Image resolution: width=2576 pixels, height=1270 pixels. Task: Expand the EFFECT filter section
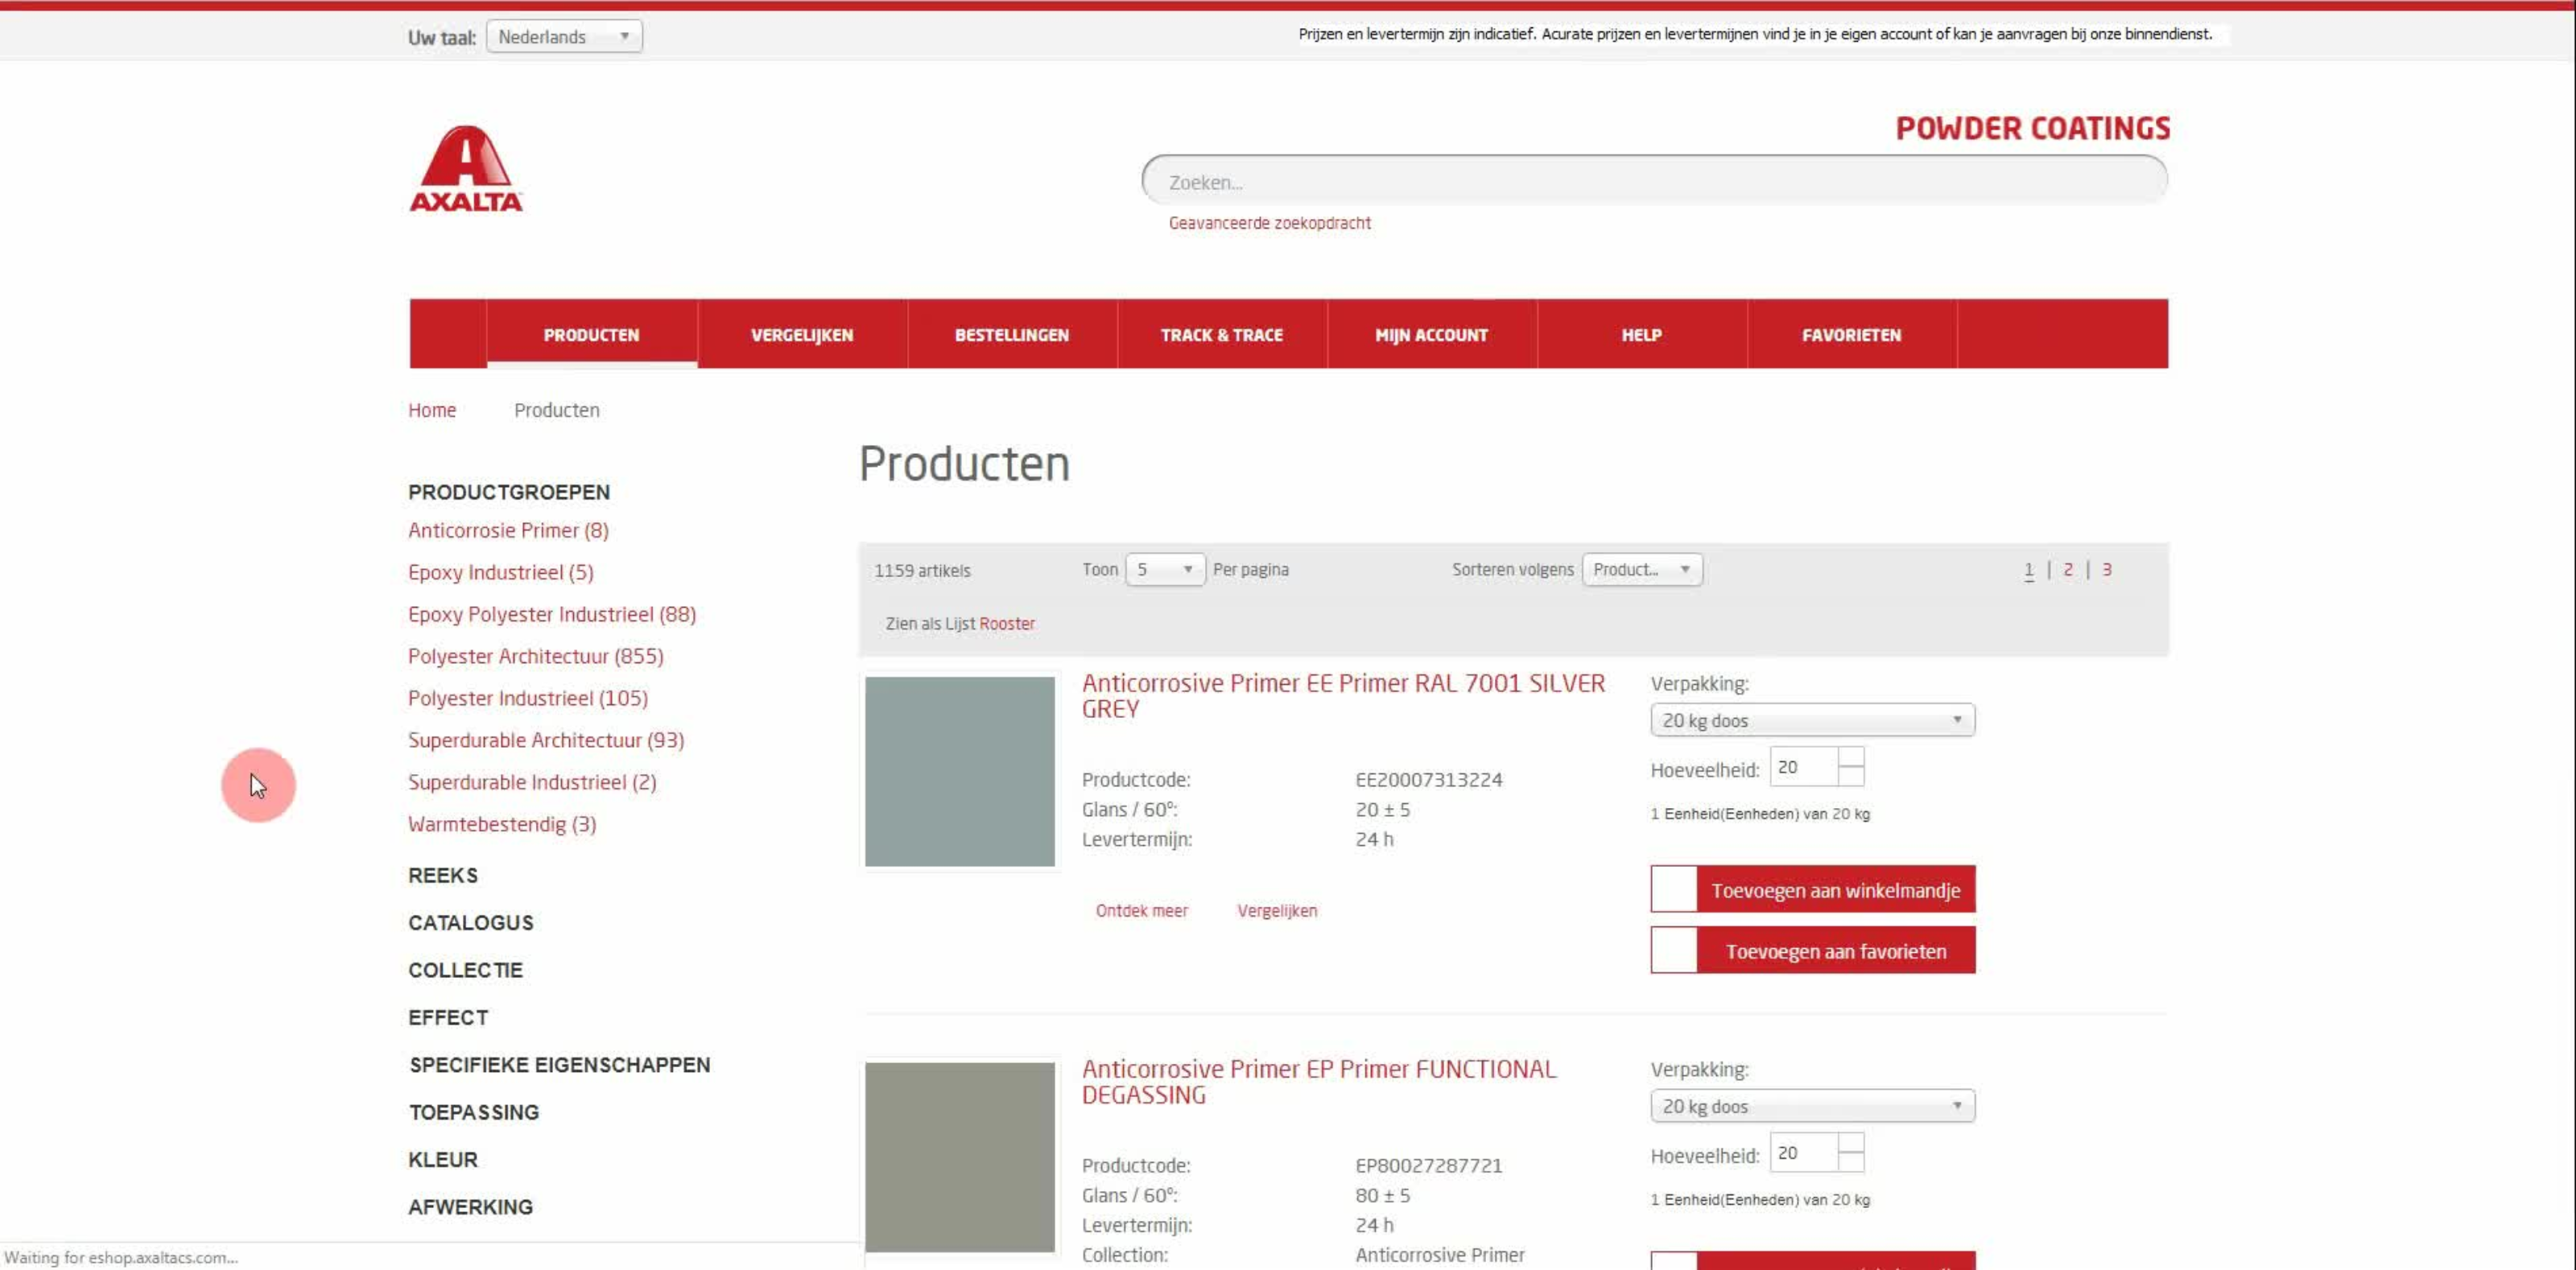click(448, 1017)
